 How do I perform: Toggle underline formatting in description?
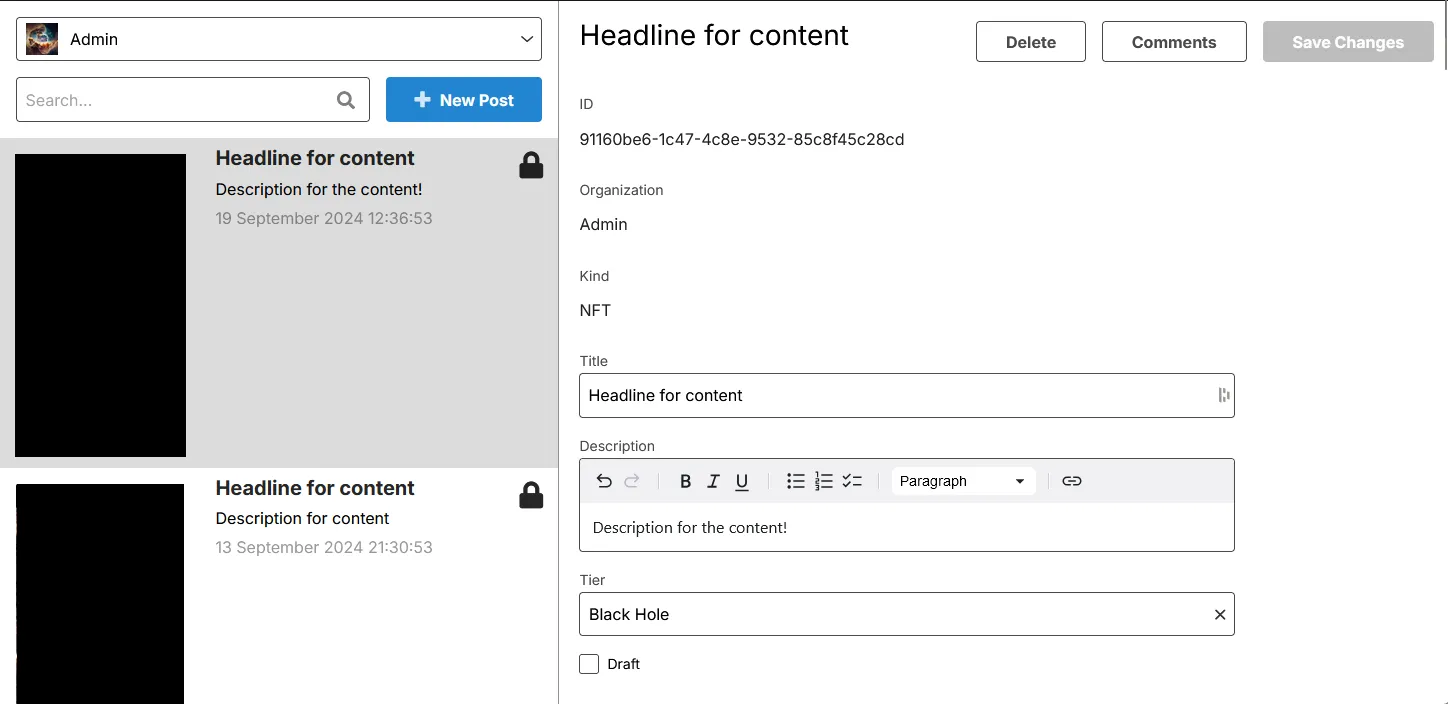coord(742,481)
